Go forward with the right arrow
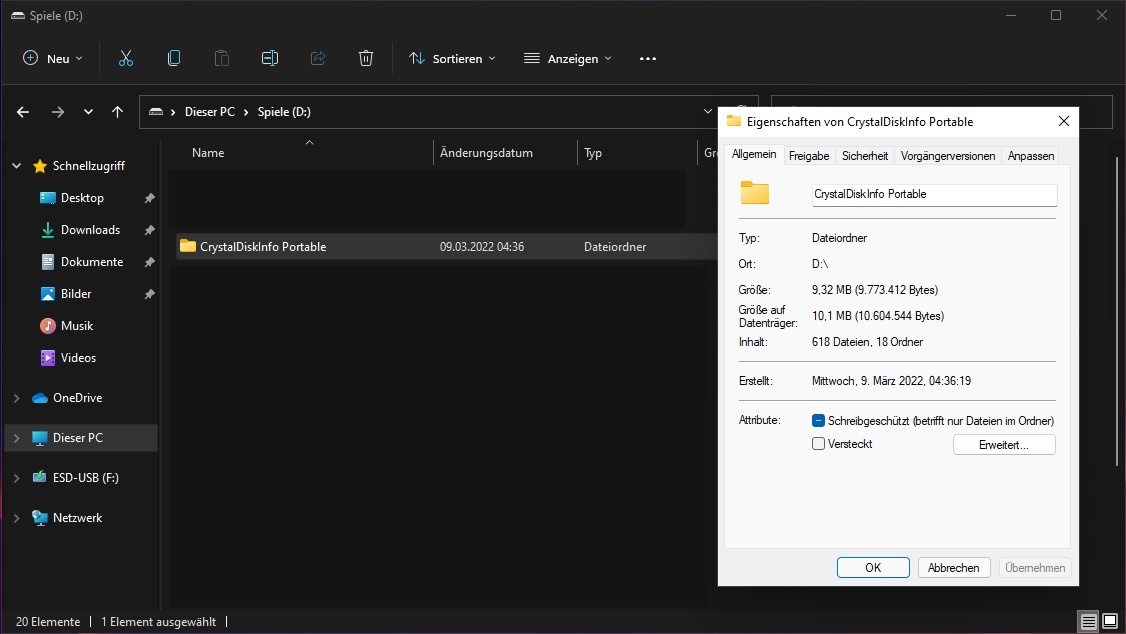Image resolution: width=1126 pixels, height=634 pixels. [x=57, y=112]
